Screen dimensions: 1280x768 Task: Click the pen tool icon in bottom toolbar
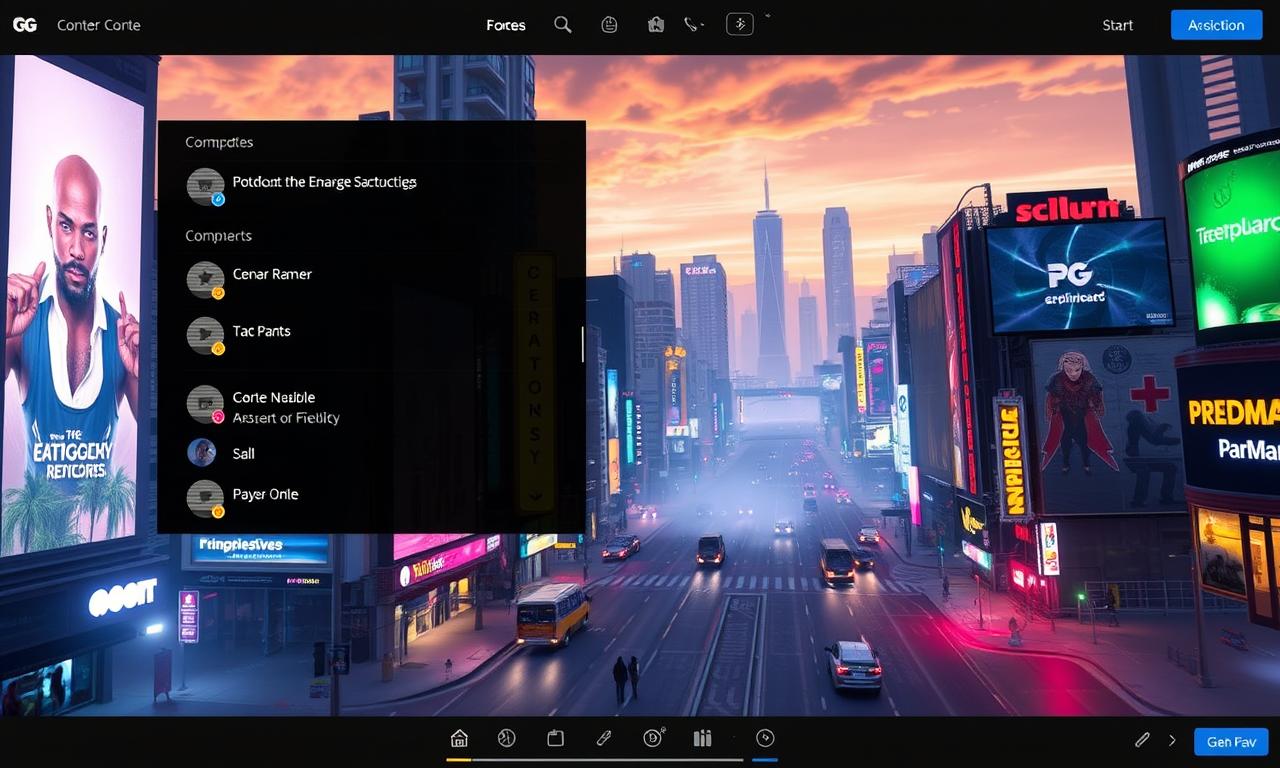pos(603,739)
